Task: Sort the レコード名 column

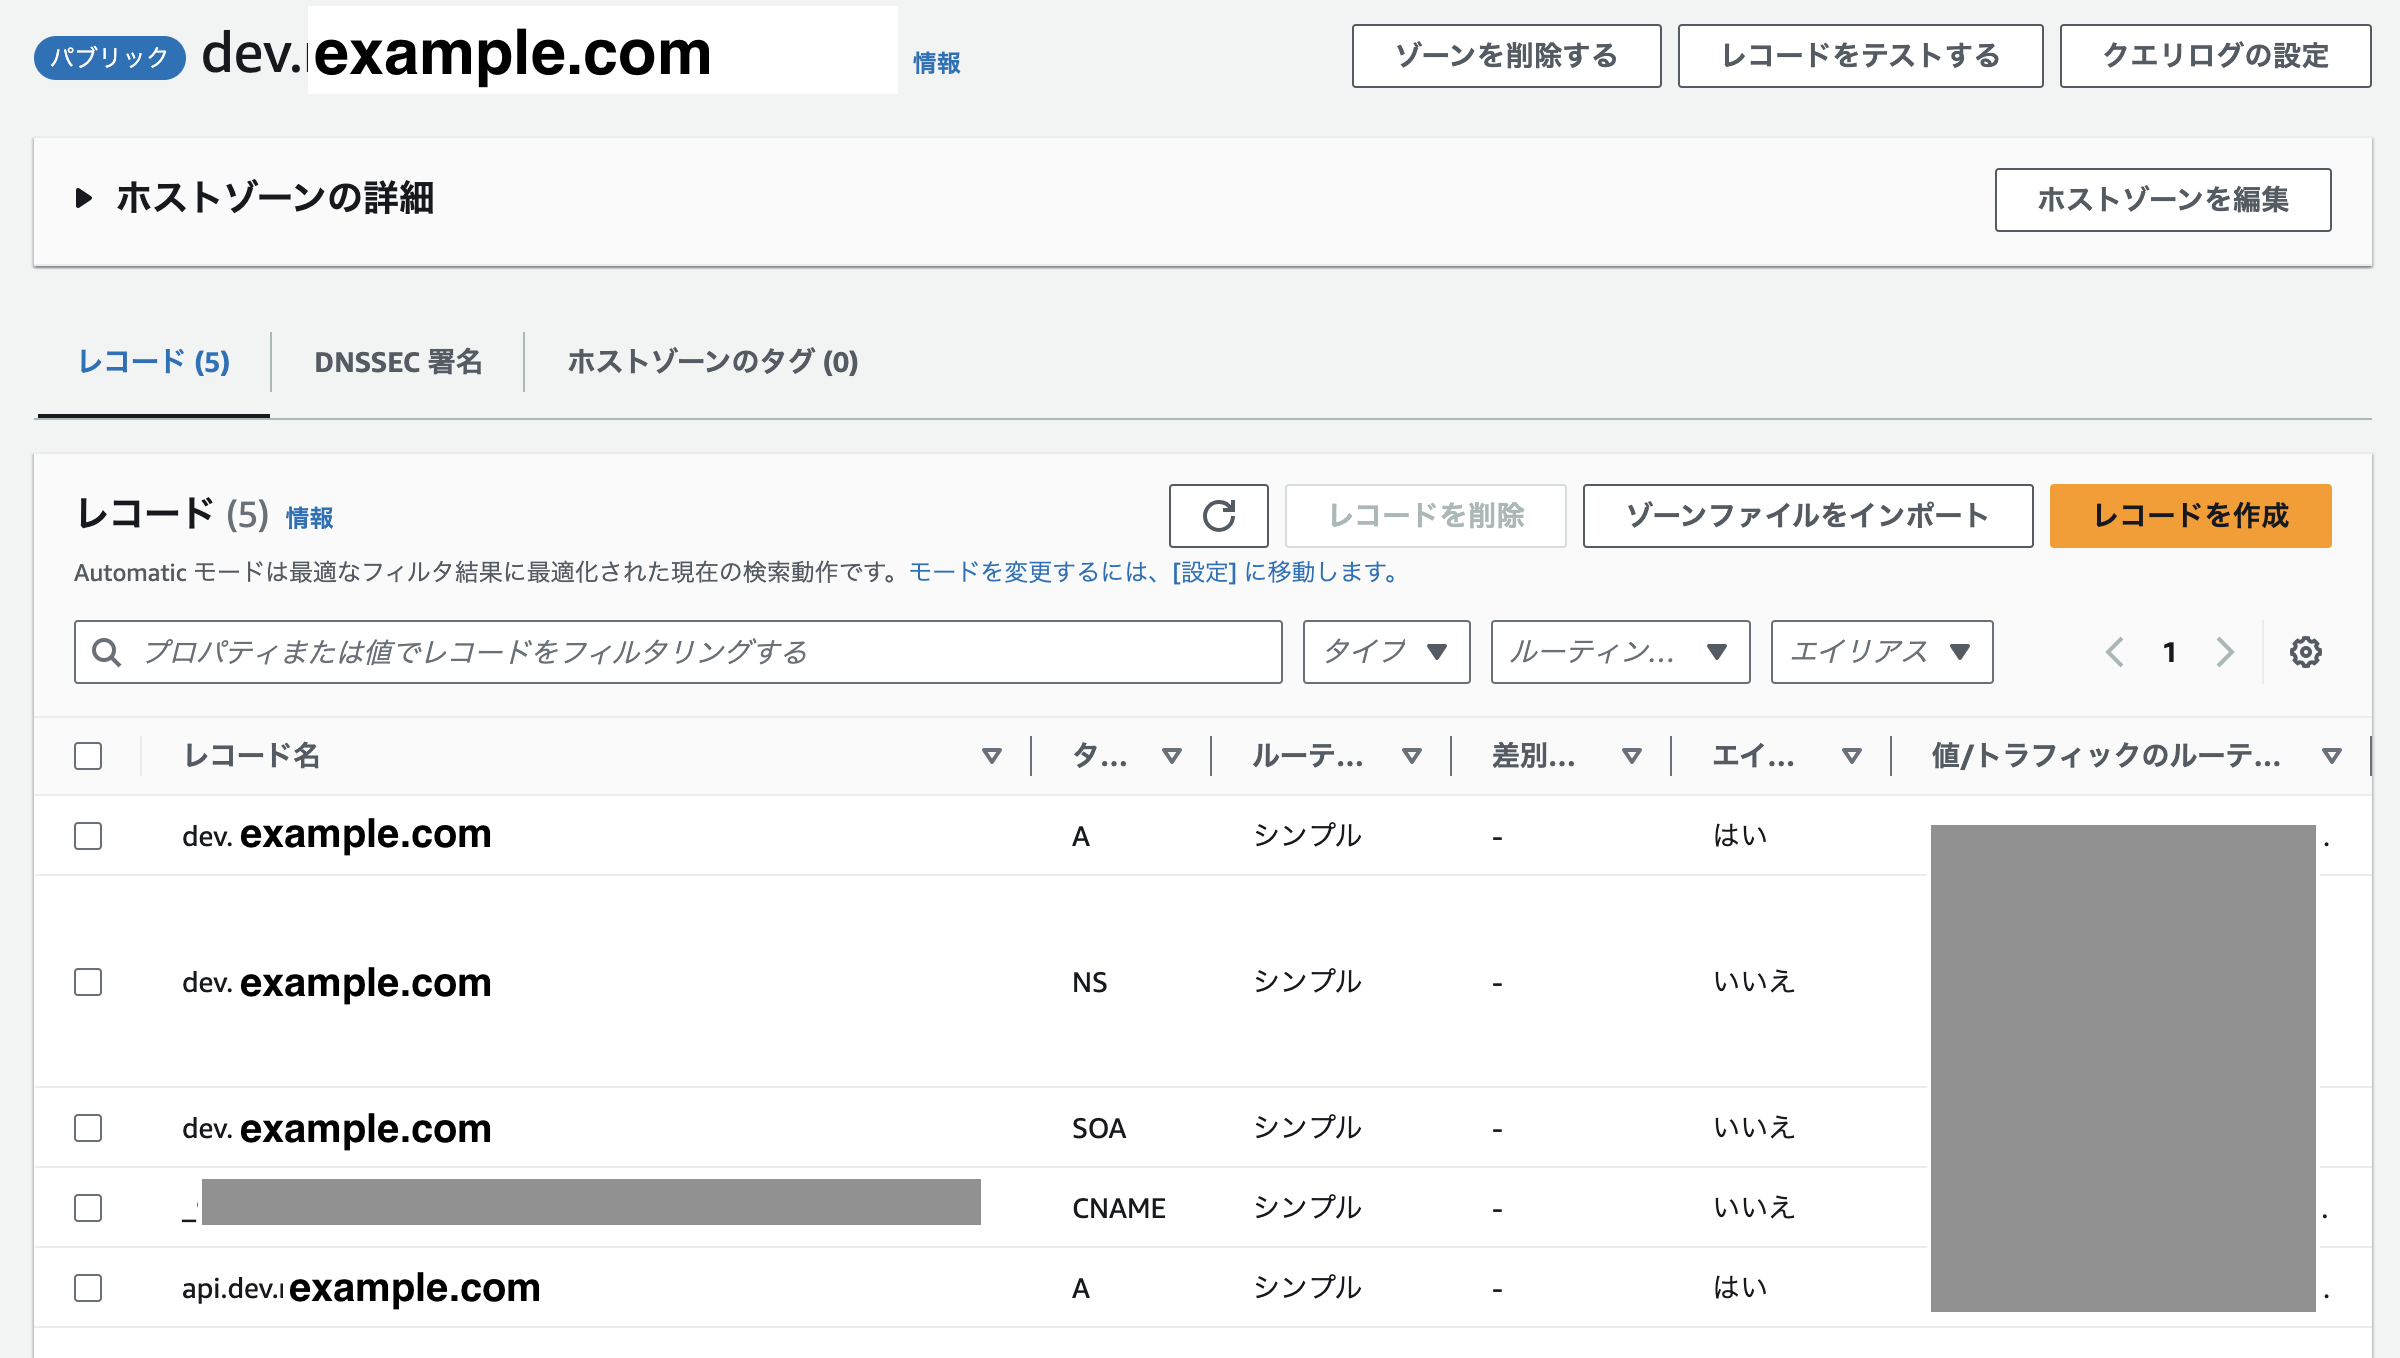Action: pos(992,755)
